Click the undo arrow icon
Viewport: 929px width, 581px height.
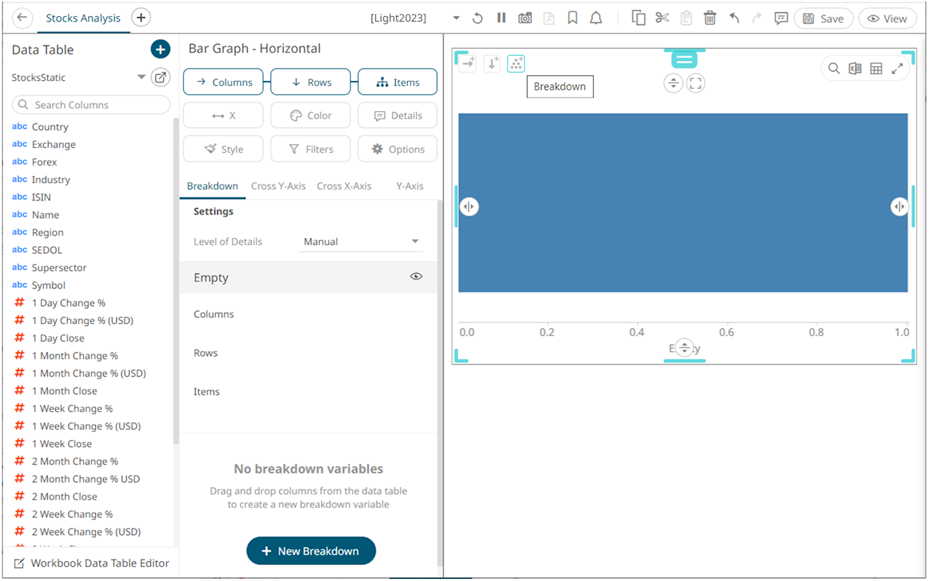tap(734, 18)
